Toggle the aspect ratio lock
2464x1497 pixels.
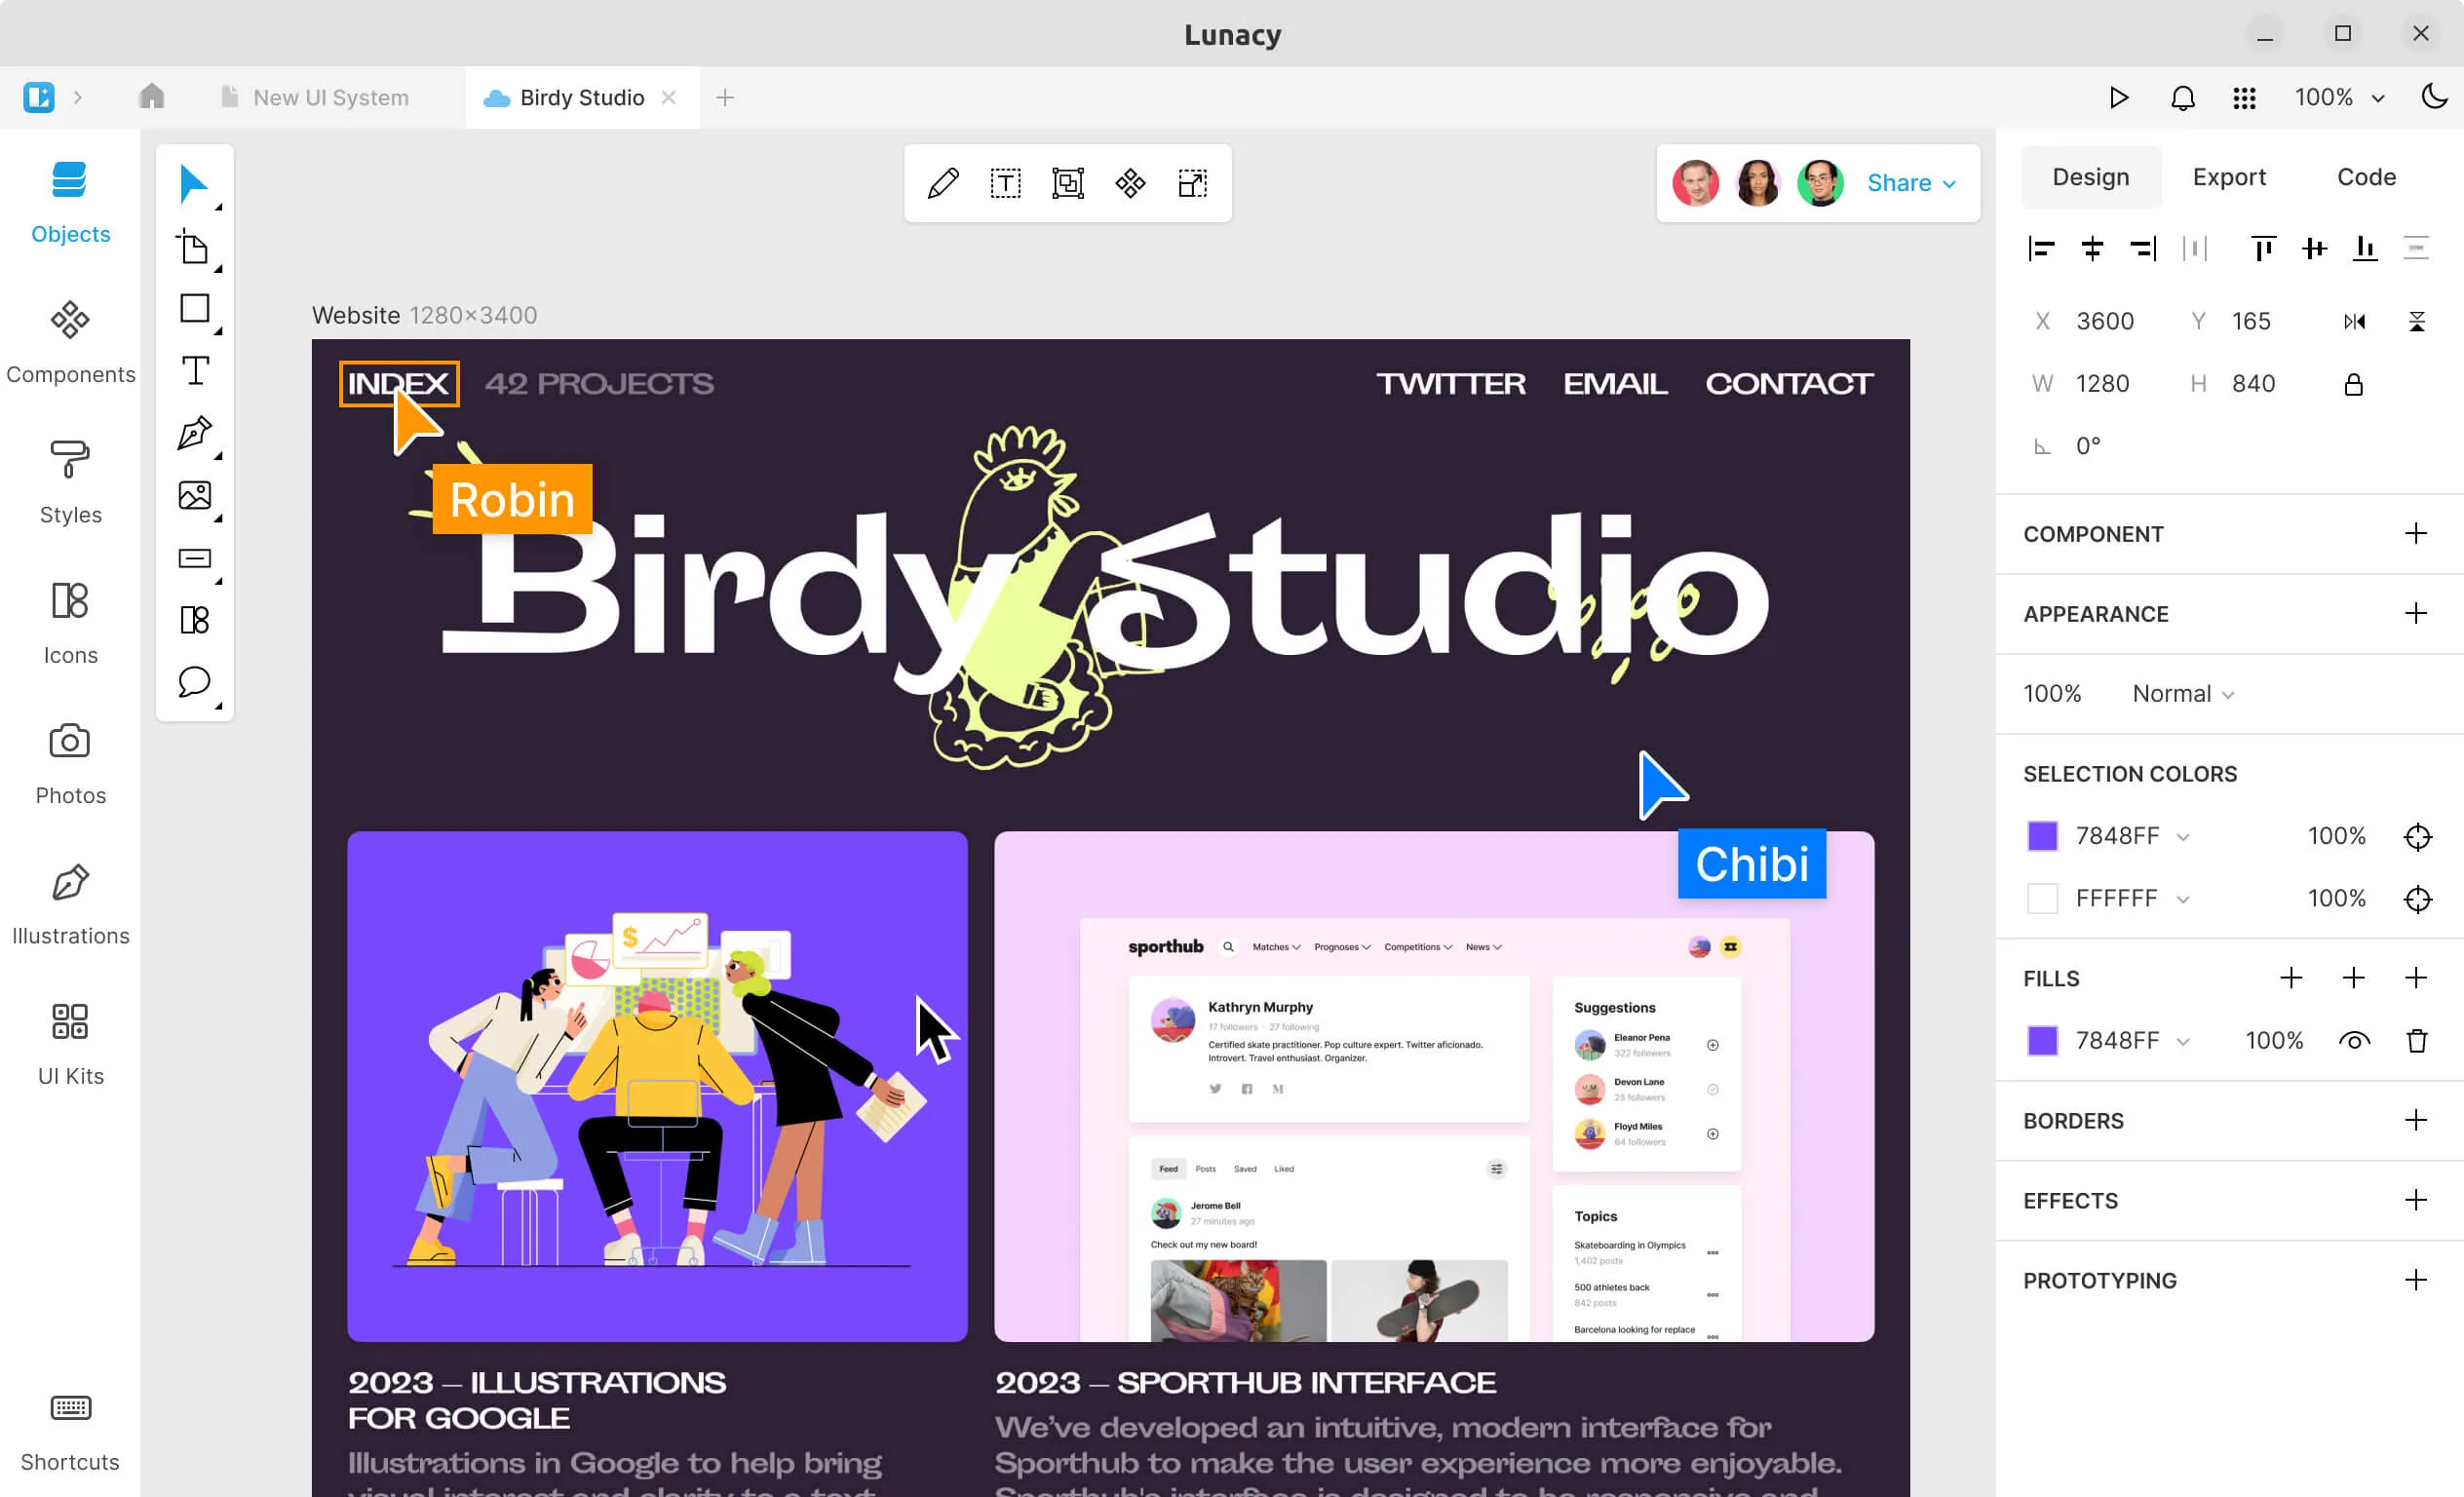pos(2353,384)
